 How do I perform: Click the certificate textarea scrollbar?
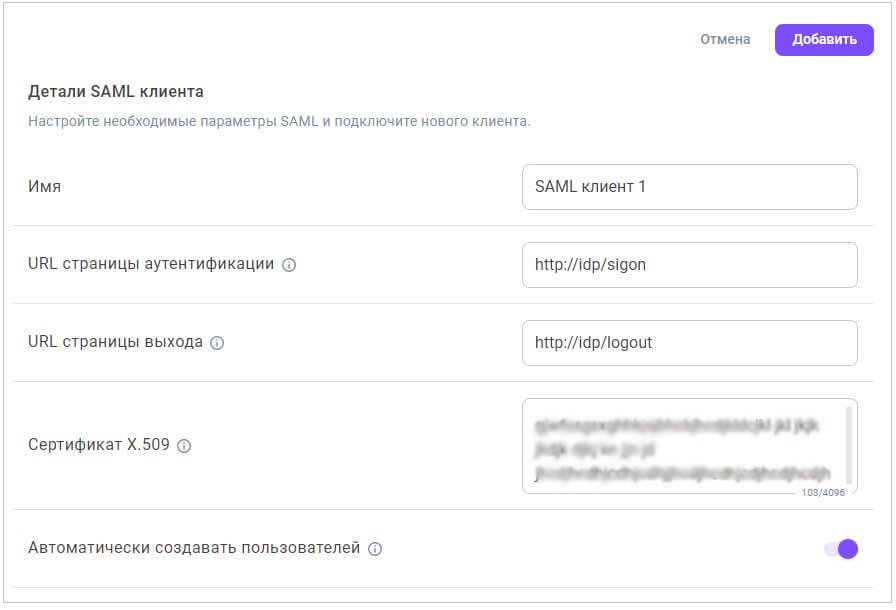849,446
